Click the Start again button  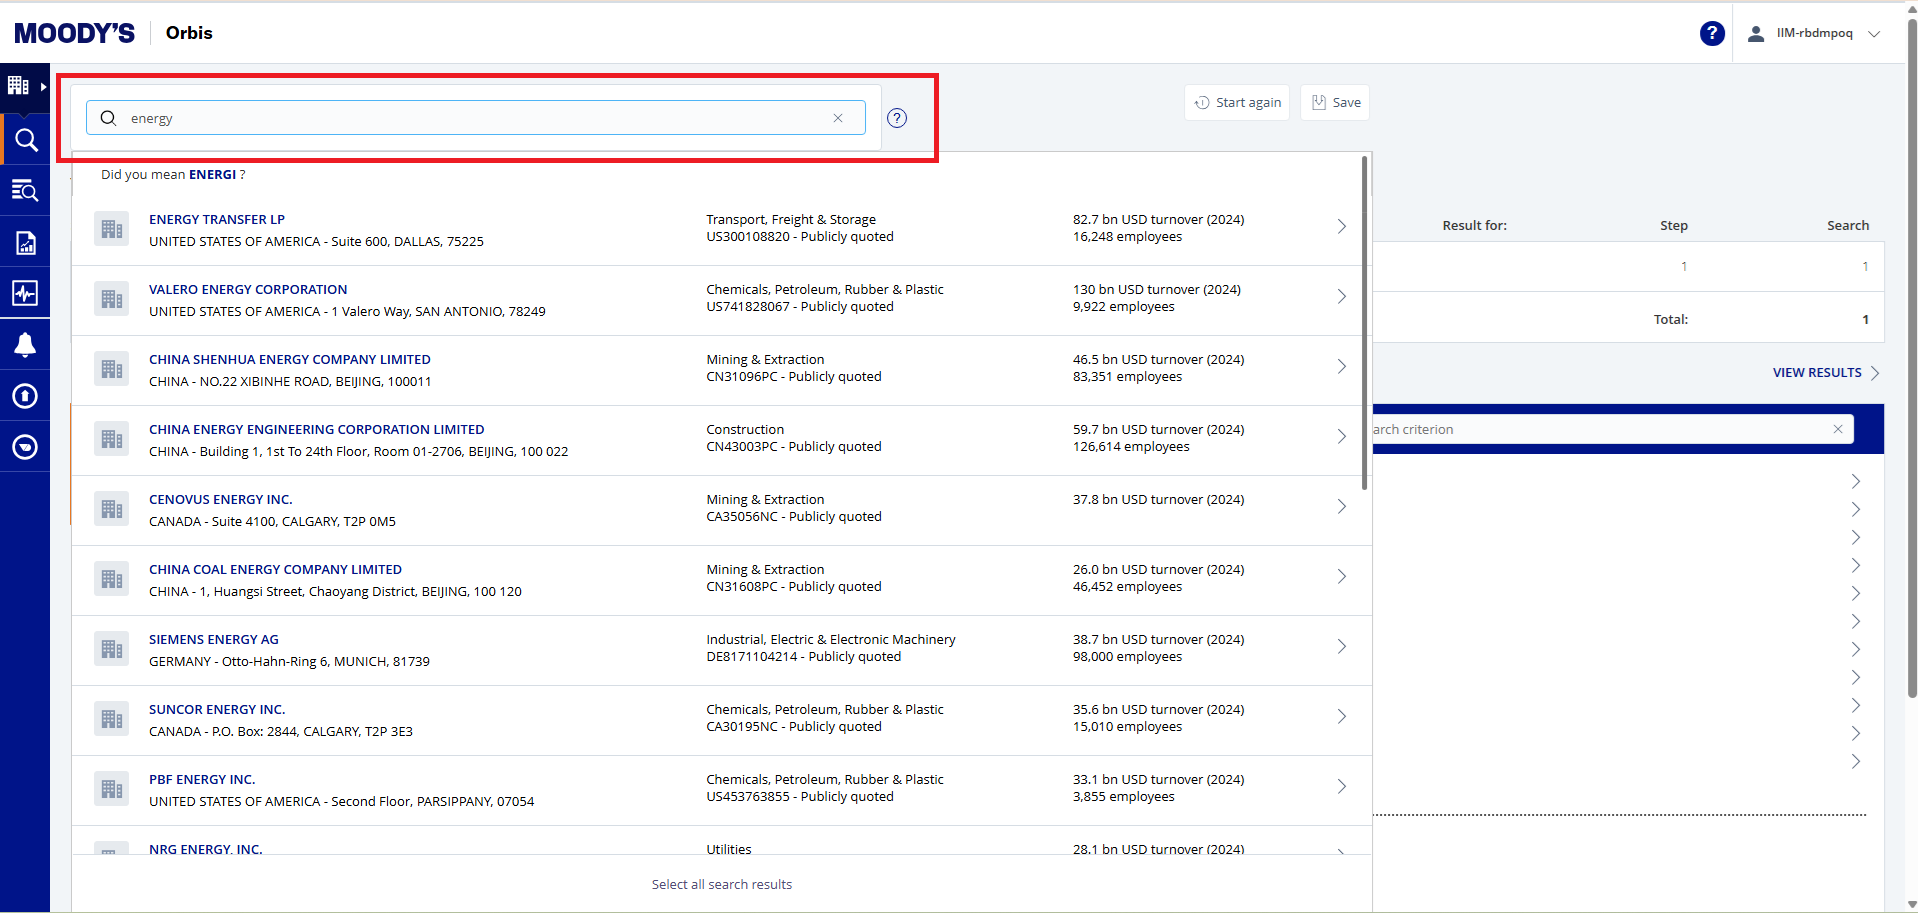(1237, 102)
